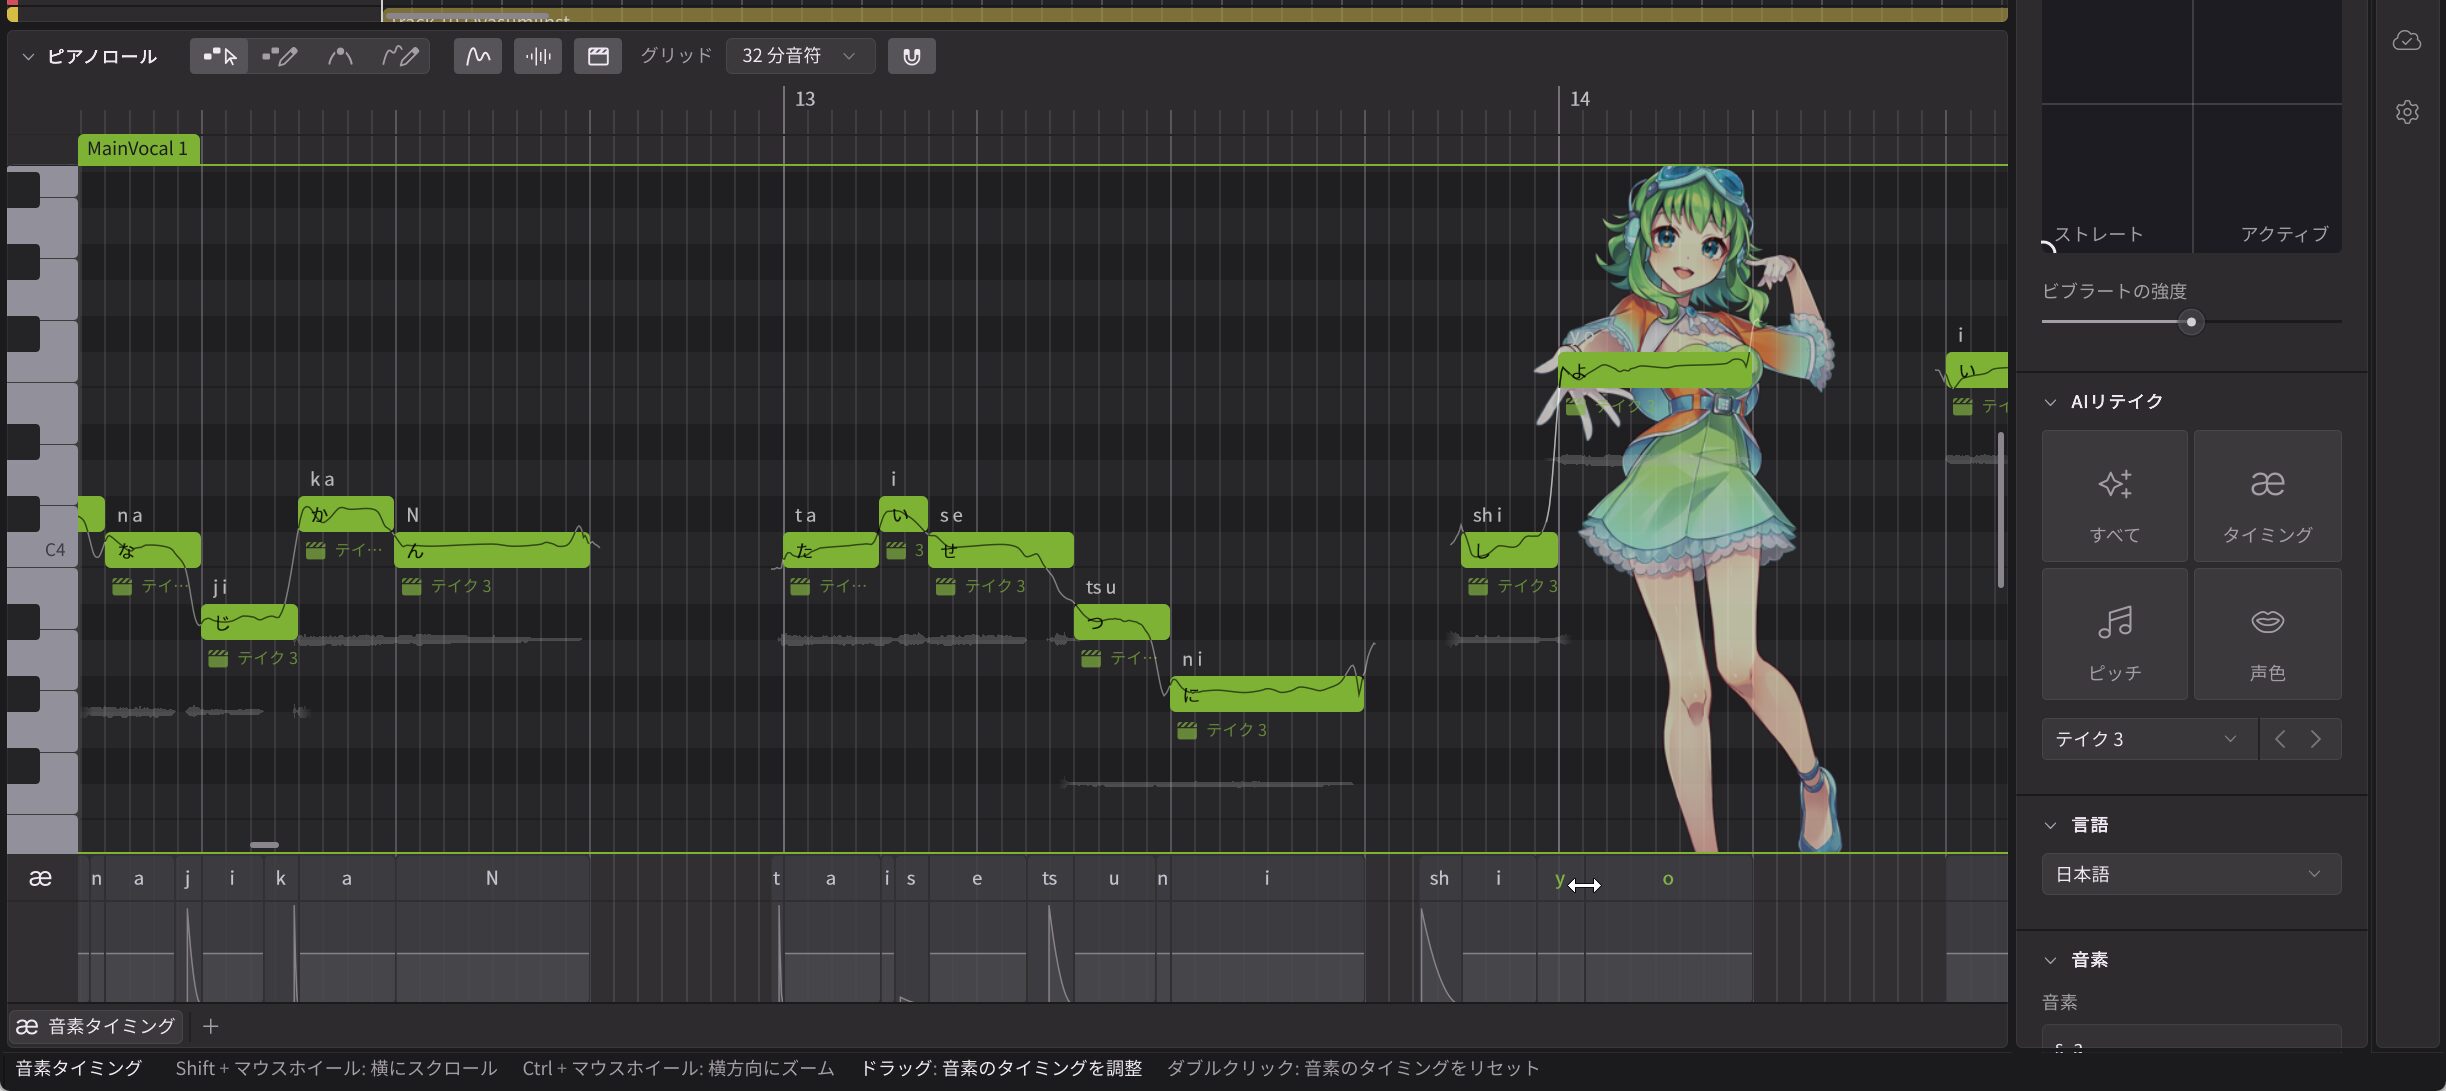Click take icon under か note
Viewport: 2446px width, 1091px height.
[x=315, y=550]
